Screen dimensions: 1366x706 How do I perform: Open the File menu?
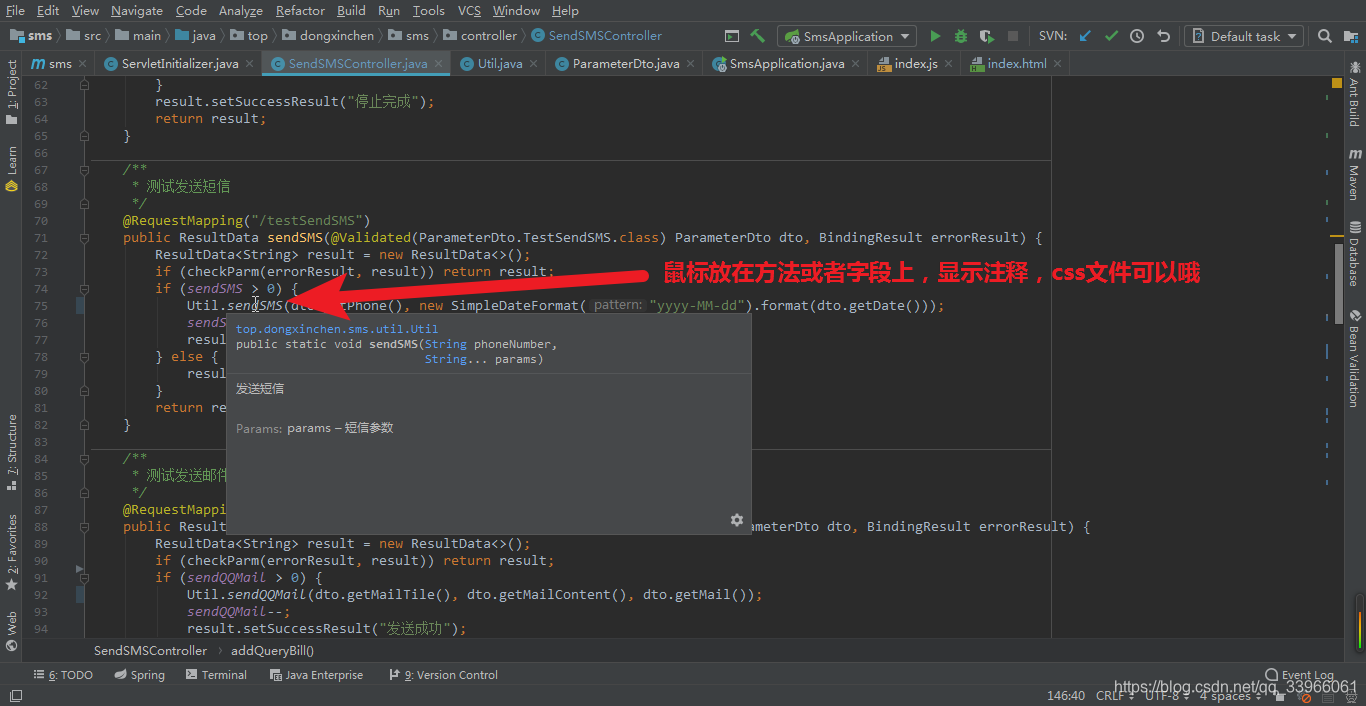(x=15, y=10)
